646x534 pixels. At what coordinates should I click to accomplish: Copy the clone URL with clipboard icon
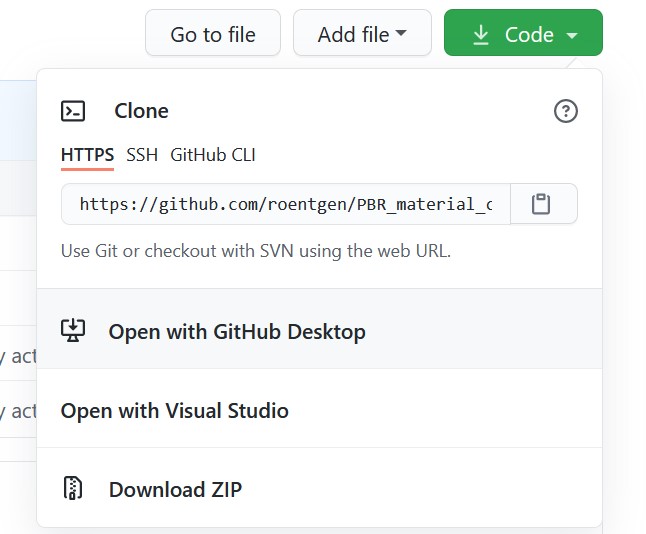pyautogui.click(x=541, y=204)
